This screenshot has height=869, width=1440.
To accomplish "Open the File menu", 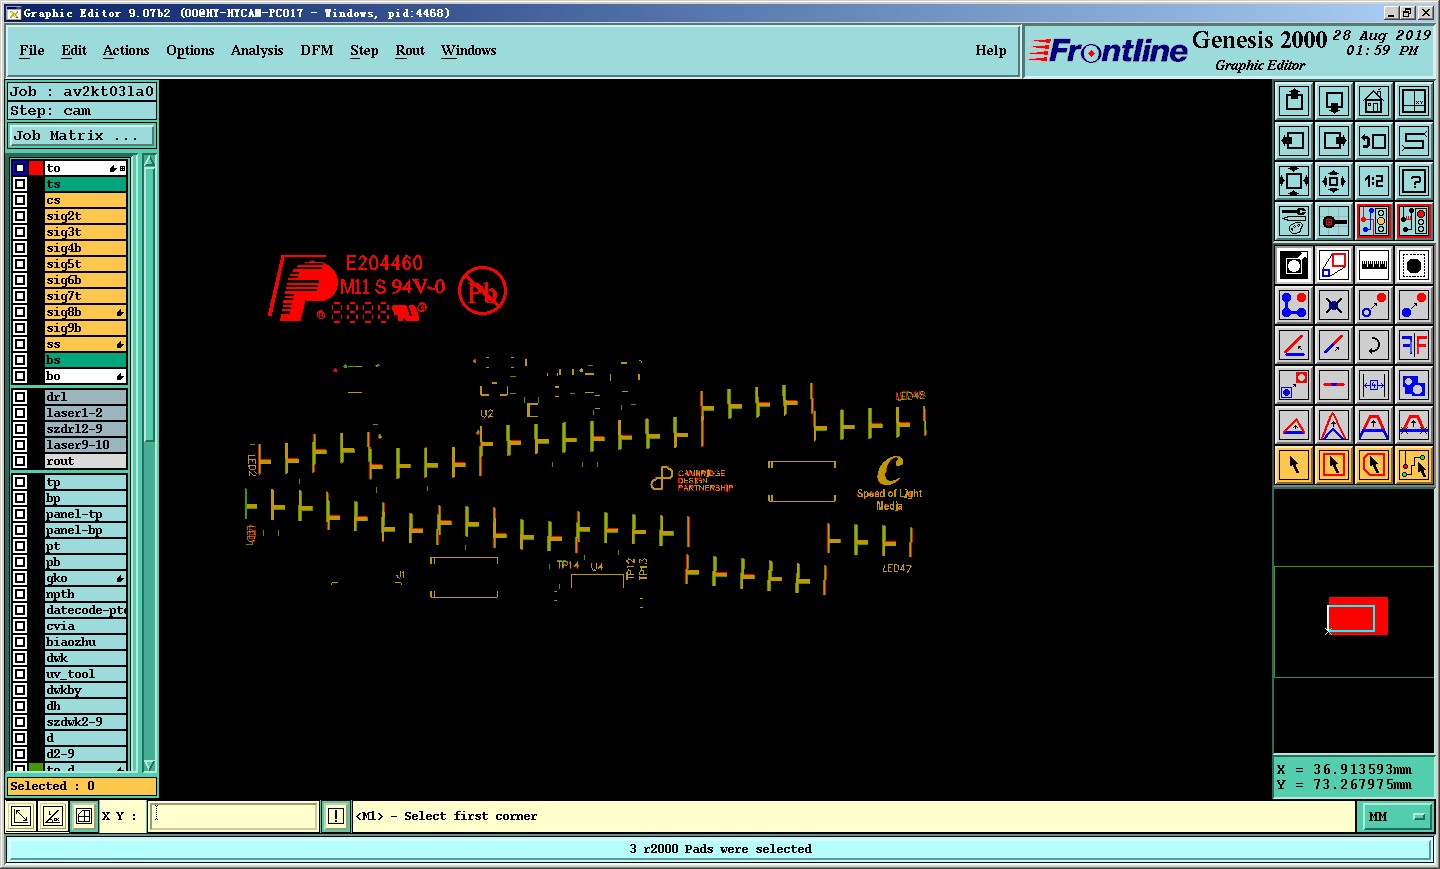I will coord(32,50).
